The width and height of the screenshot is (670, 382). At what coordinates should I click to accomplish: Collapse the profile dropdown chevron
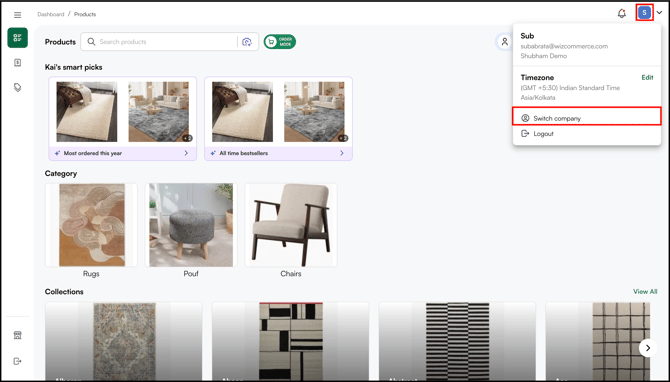[659, 13]
